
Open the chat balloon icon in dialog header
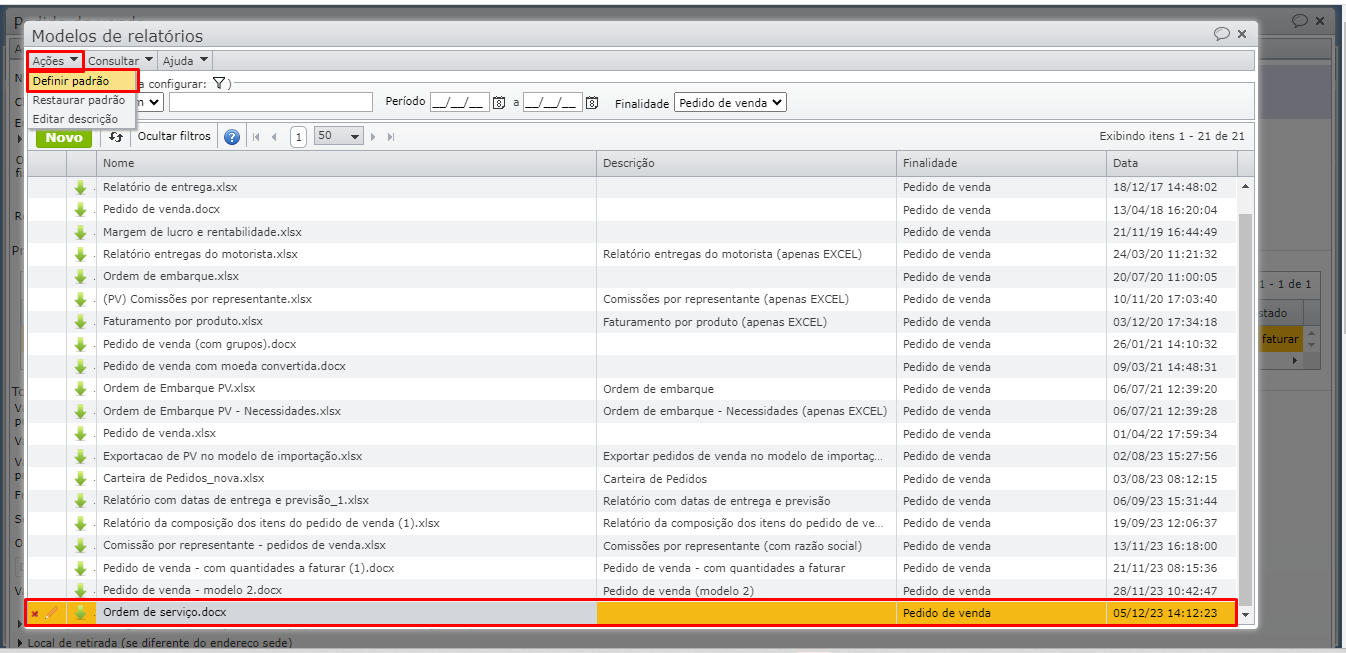tap(1221, 34)
